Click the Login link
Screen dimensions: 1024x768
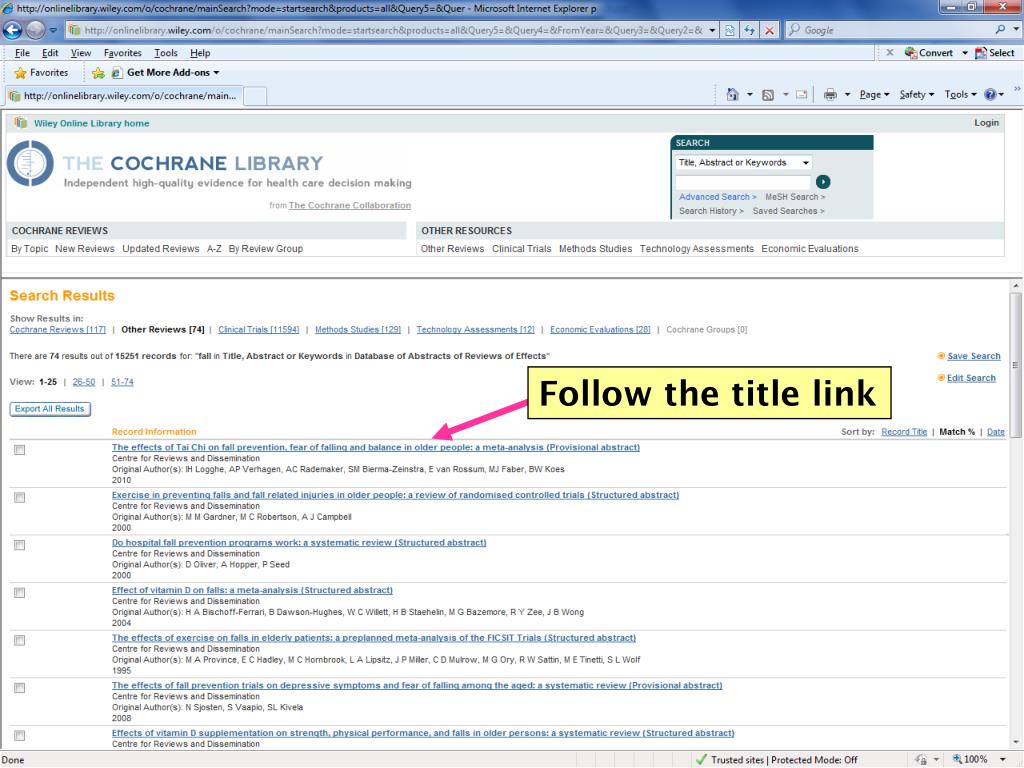(x=986, y=123)
